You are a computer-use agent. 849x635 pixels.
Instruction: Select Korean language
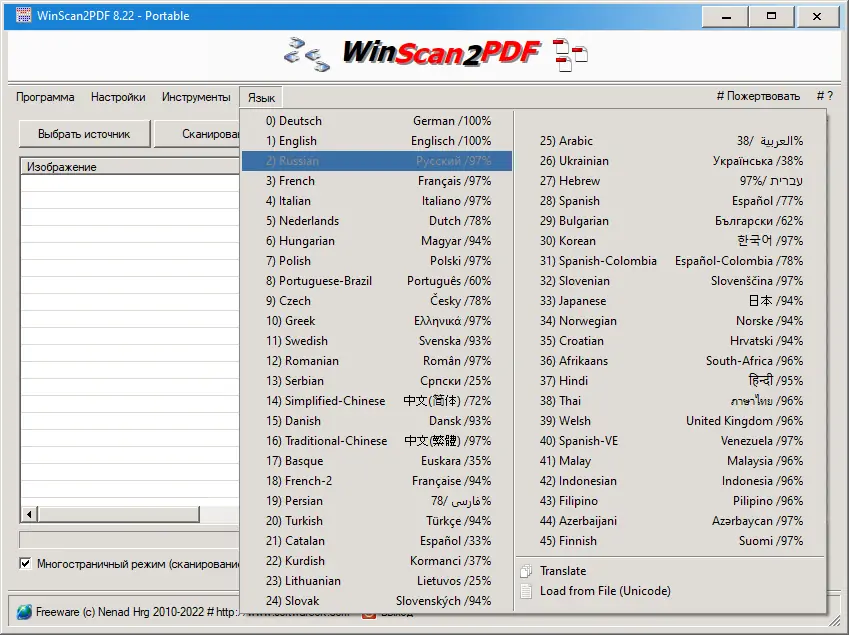click(670, 241)
